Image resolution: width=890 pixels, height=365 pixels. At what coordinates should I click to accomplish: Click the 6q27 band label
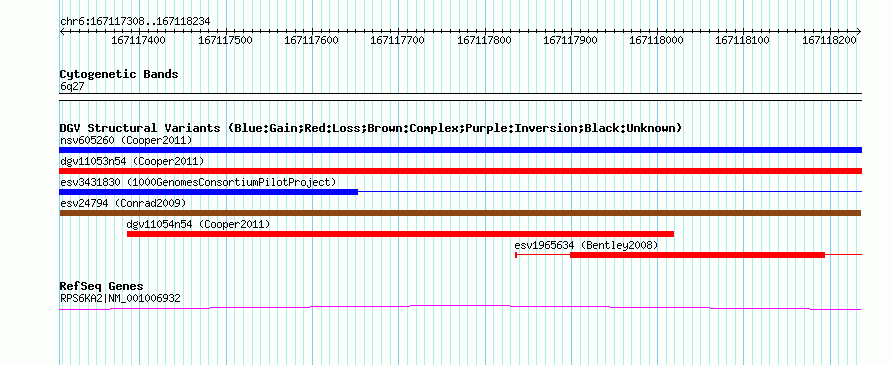[72, 86]
